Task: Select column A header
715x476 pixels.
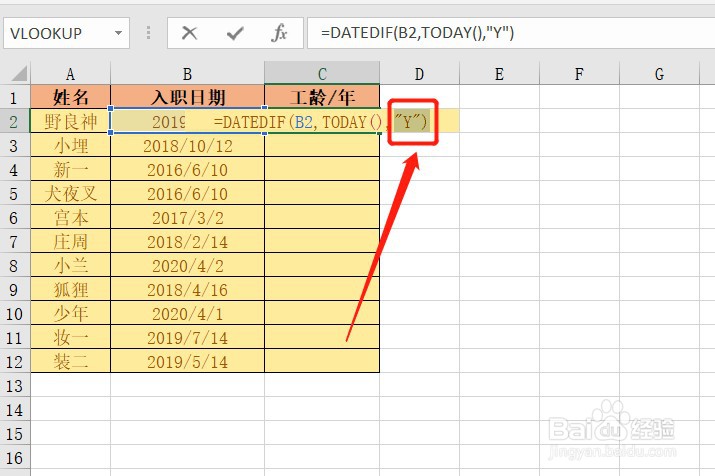Action: 70,73
